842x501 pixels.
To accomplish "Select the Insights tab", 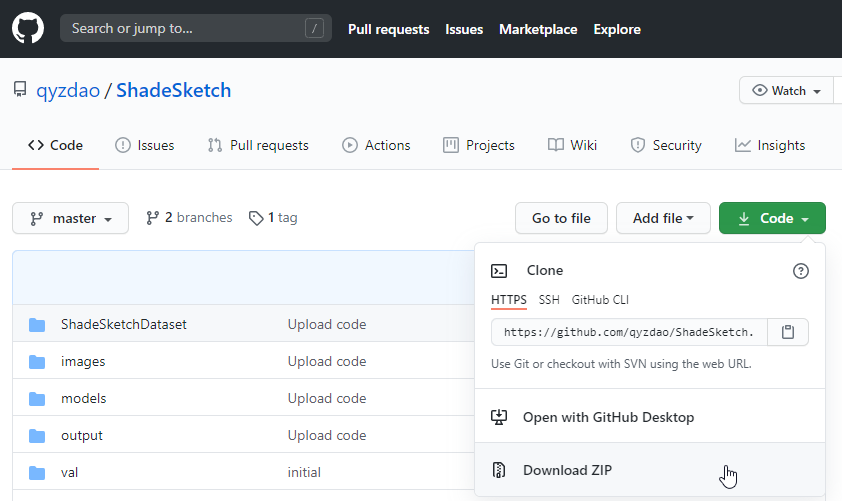I will (770, 145).
